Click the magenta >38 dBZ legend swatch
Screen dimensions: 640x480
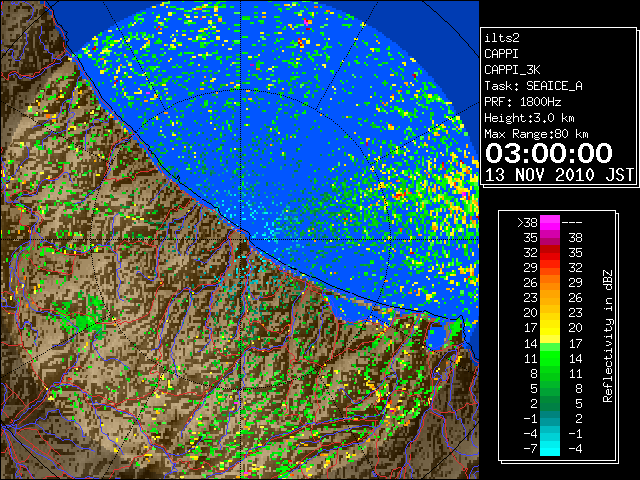550,222
